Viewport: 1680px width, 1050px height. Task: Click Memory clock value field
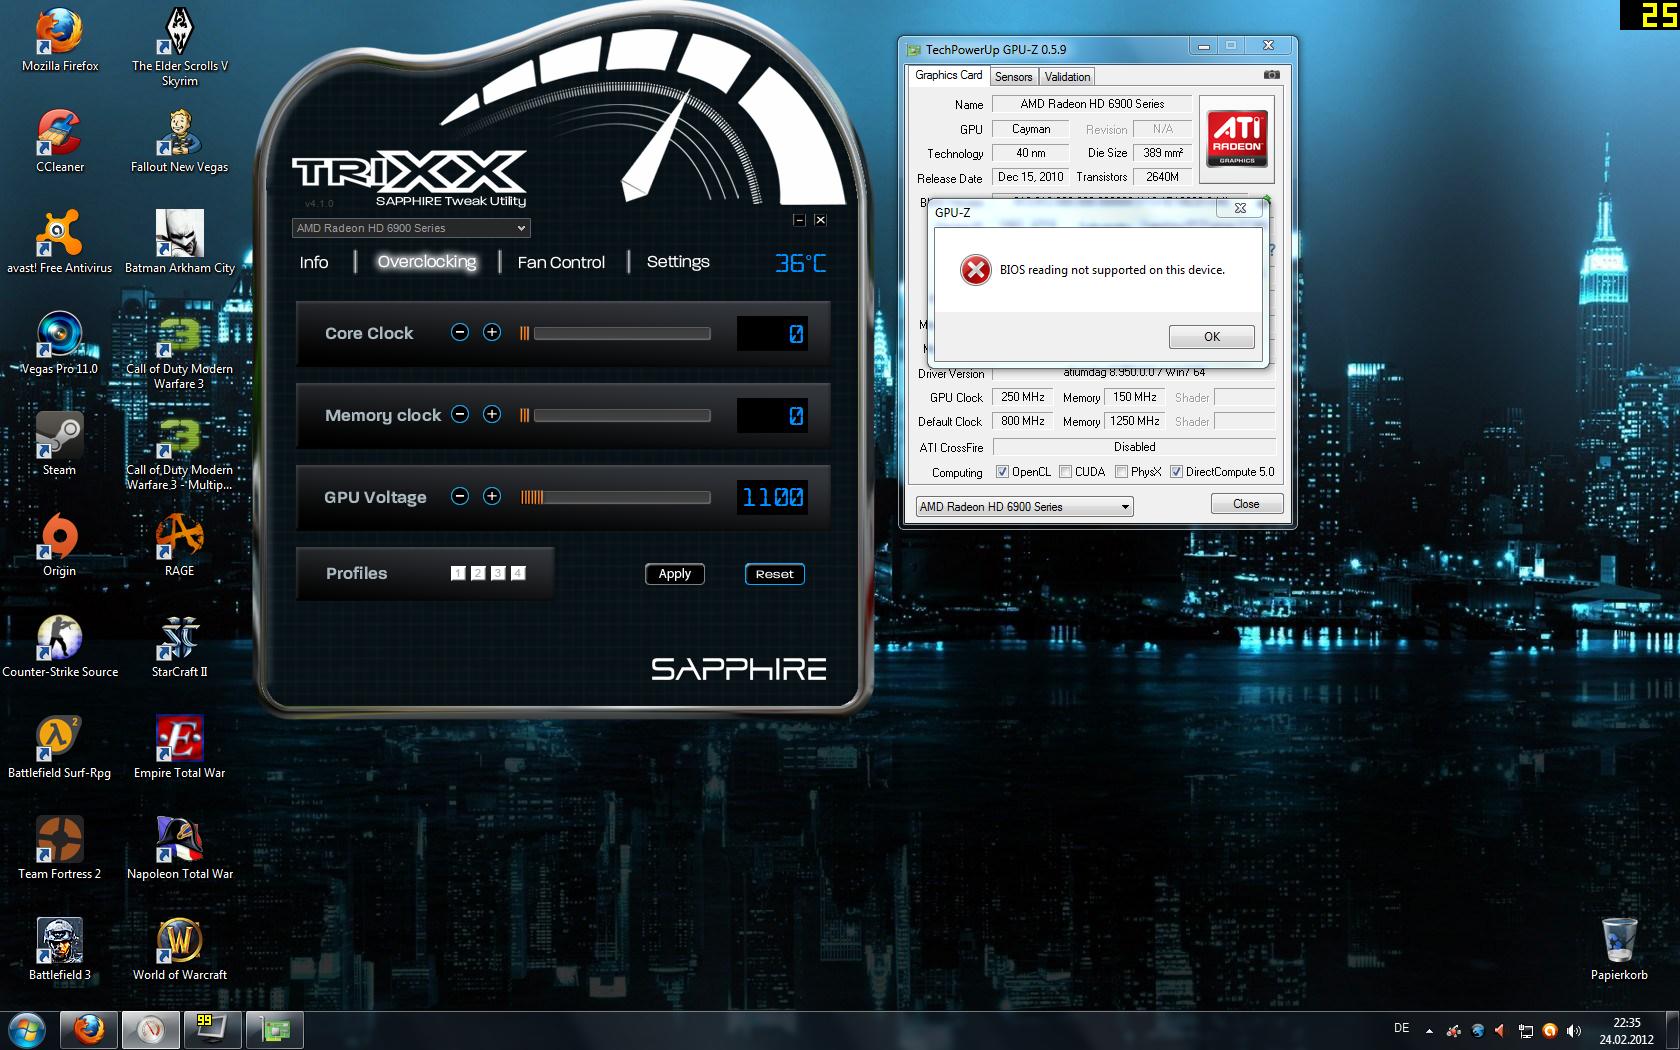[772, 416]
